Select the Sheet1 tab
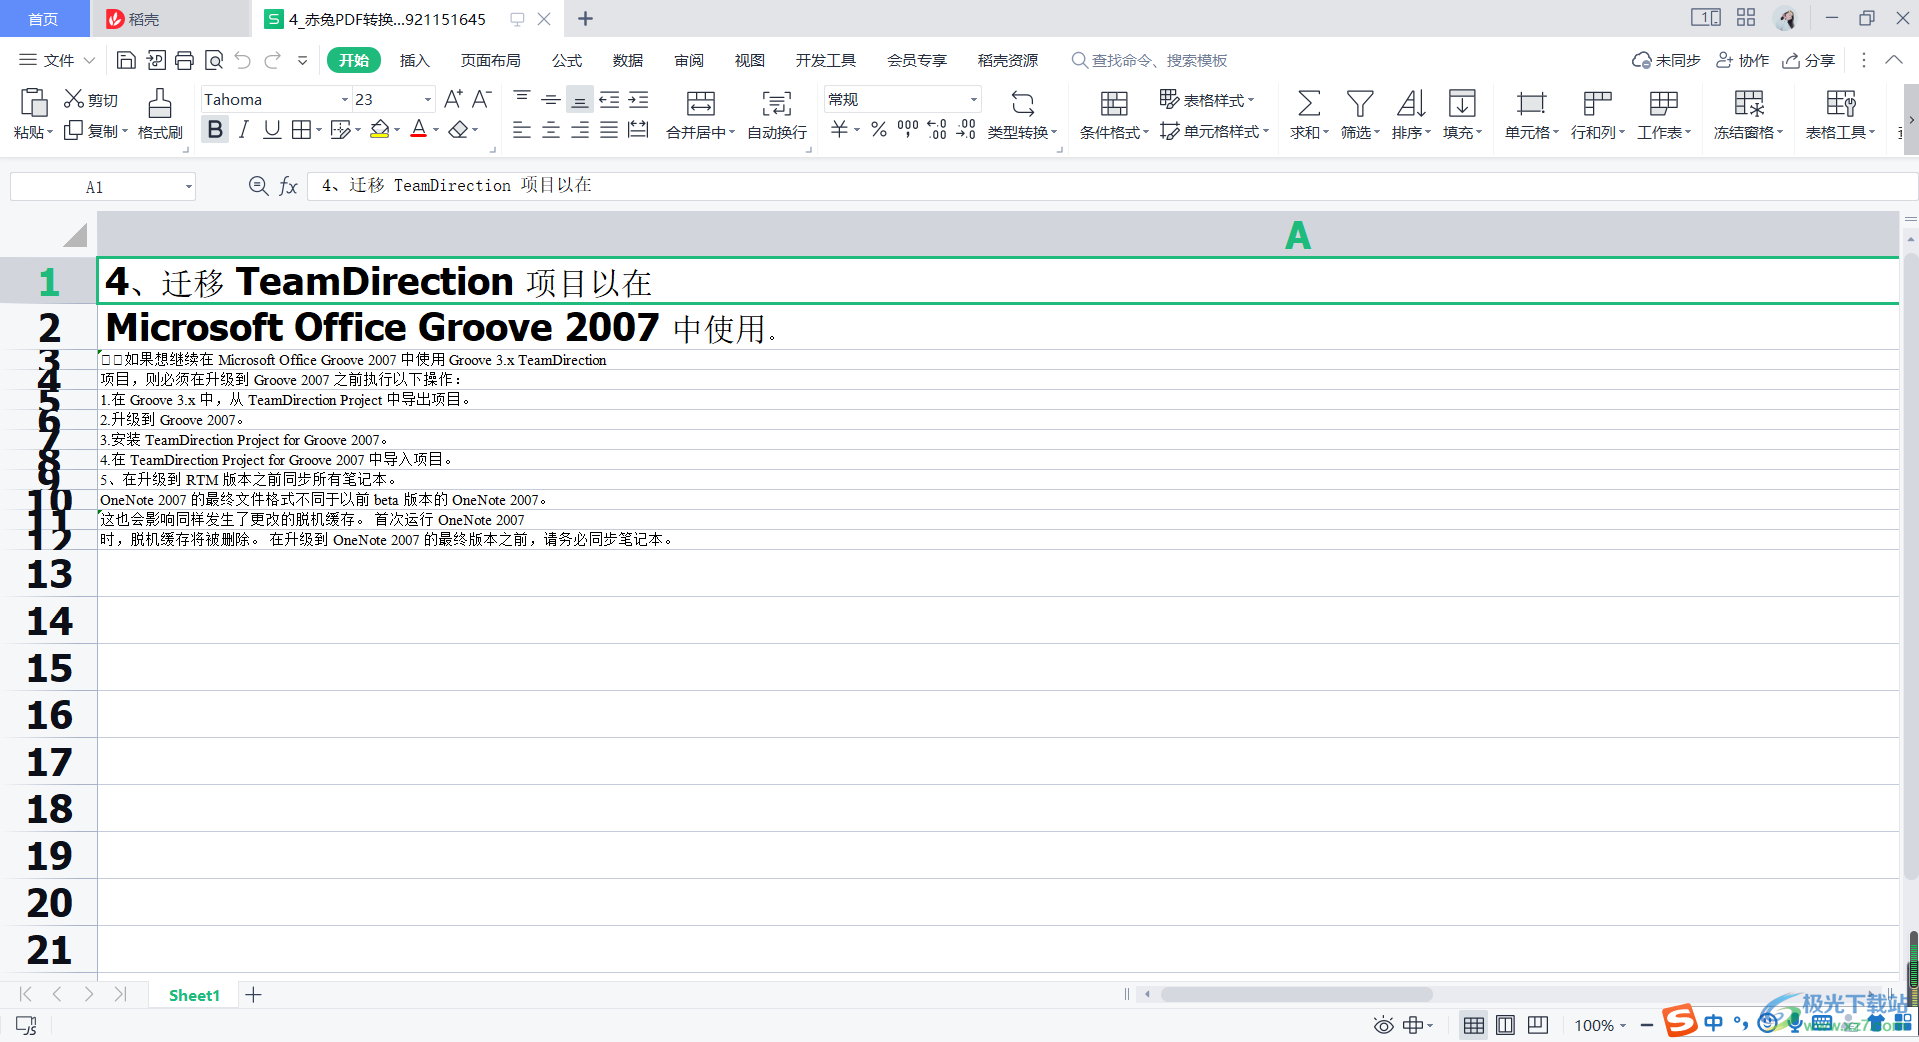Viewport: 1919px width, 1042px height. (x=194, y=995)
